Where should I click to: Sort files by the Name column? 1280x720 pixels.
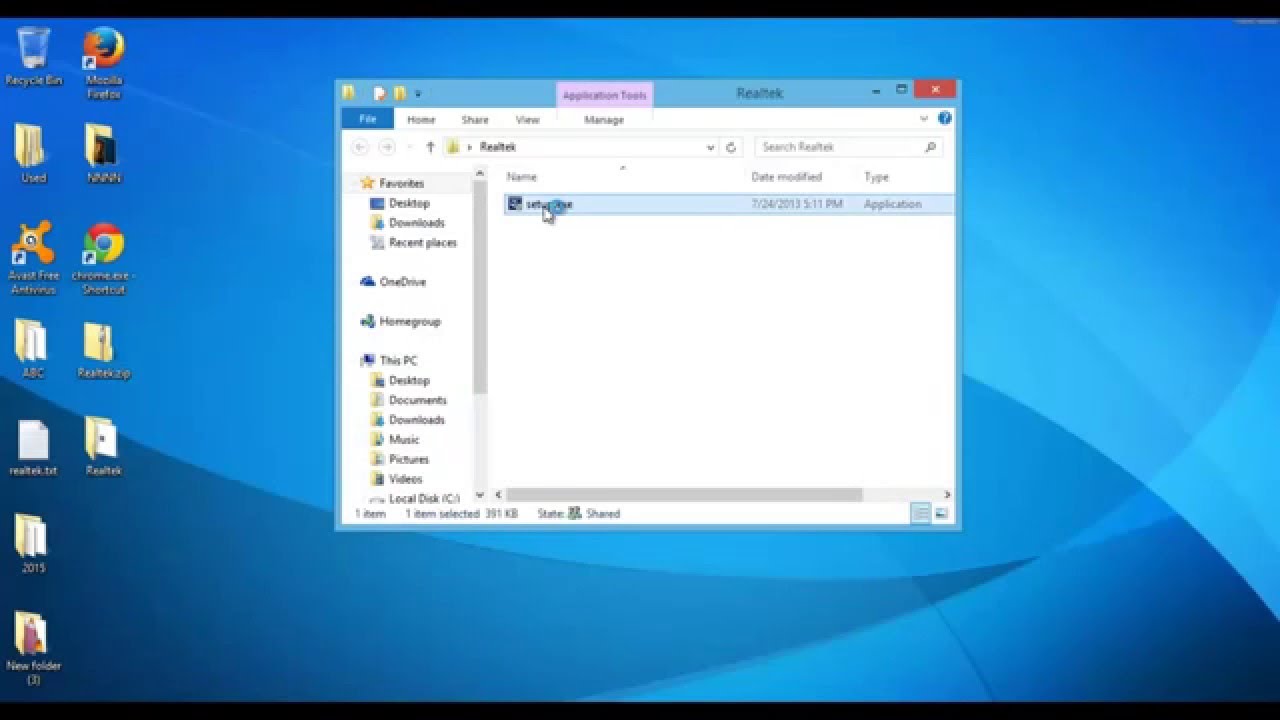click(521, 177)
